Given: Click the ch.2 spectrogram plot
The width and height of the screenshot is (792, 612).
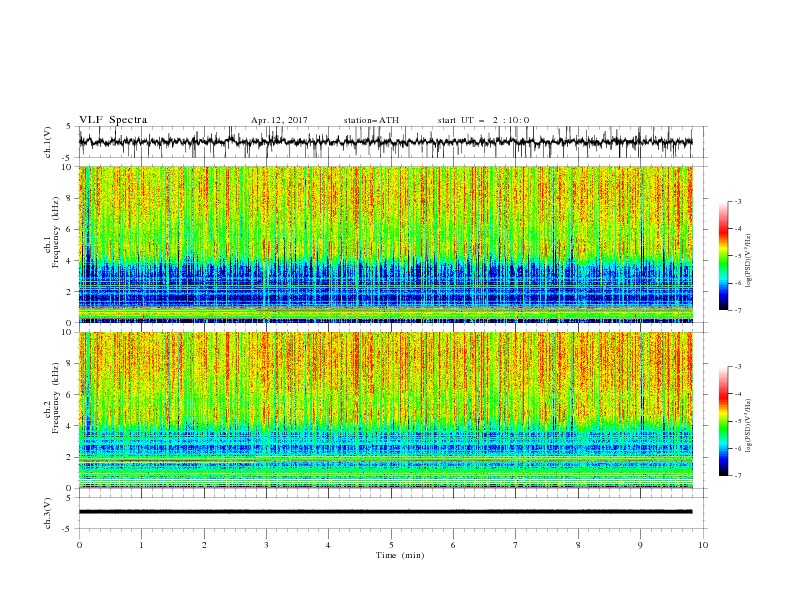Looking at the screenshot, I should pyautogui.click(x=385, y=410).
